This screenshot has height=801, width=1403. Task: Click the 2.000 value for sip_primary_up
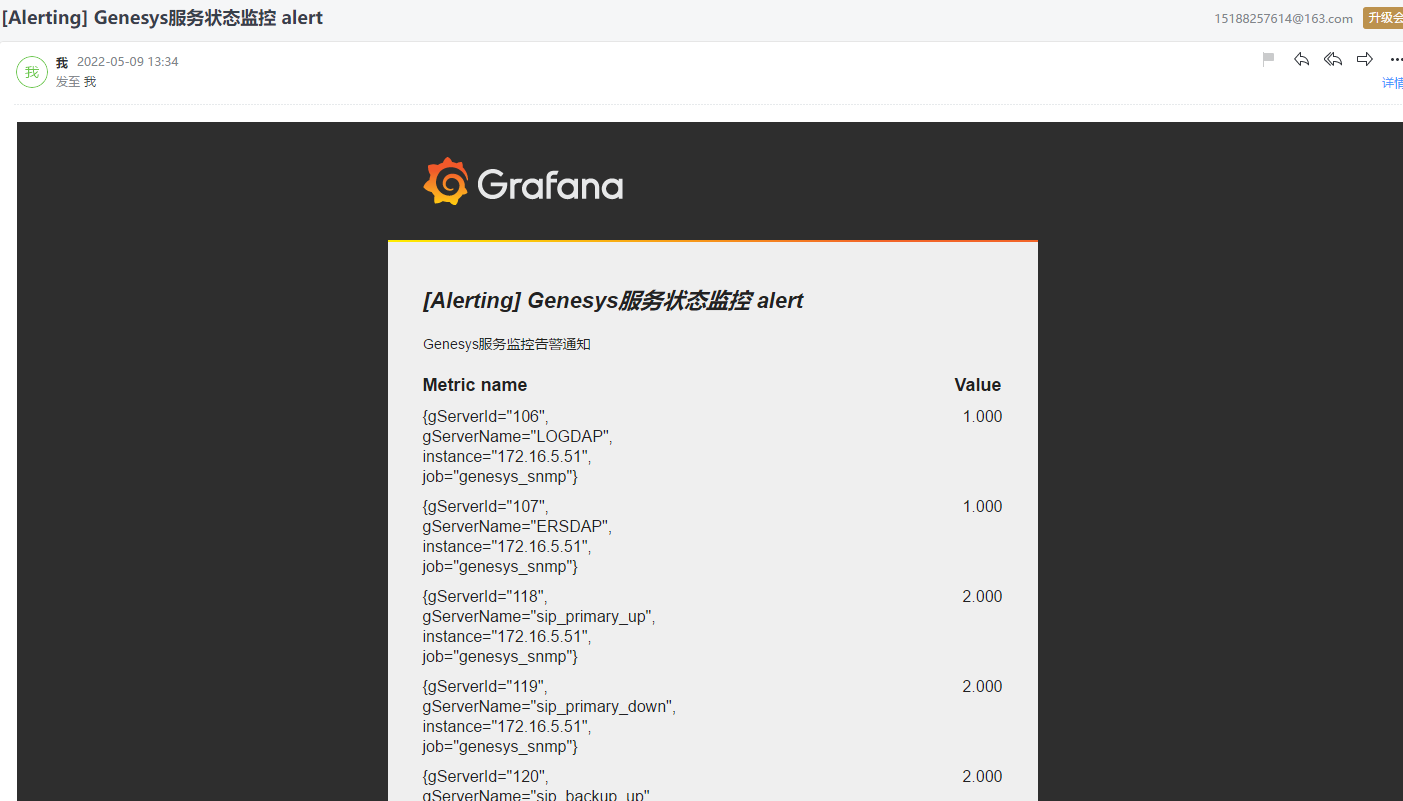click(981, 597)
